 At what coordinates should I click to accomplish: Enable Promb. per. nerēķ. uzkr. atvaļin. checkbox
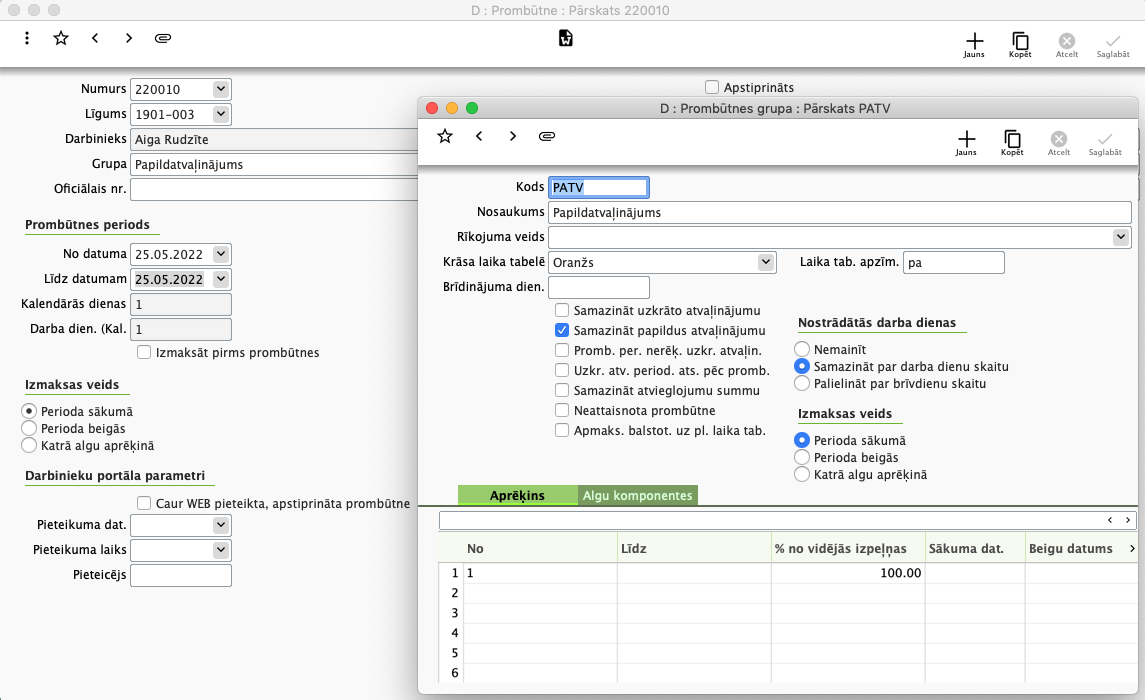pyautogui.click(x=562, y=350)
